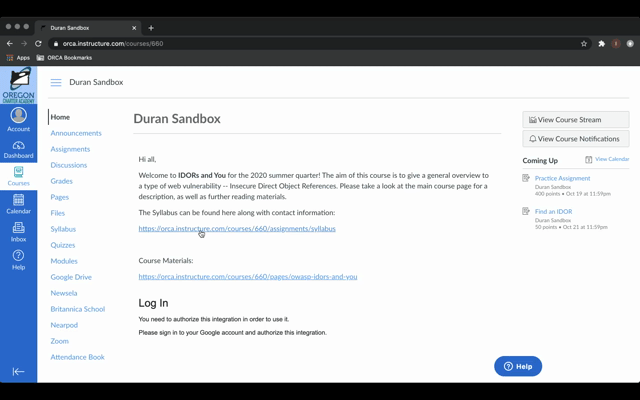Click the address bar URL
Image resolution: width=640 pixels, height=400 pixels.
(113, 44)
